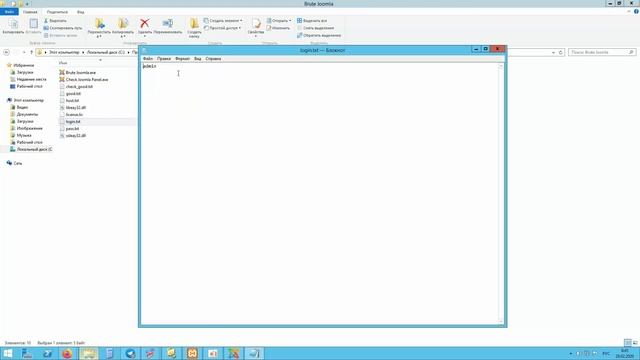Open Рабочий стол under Избранное
Viewport: 640px width, 360px height.
(26, 86)
